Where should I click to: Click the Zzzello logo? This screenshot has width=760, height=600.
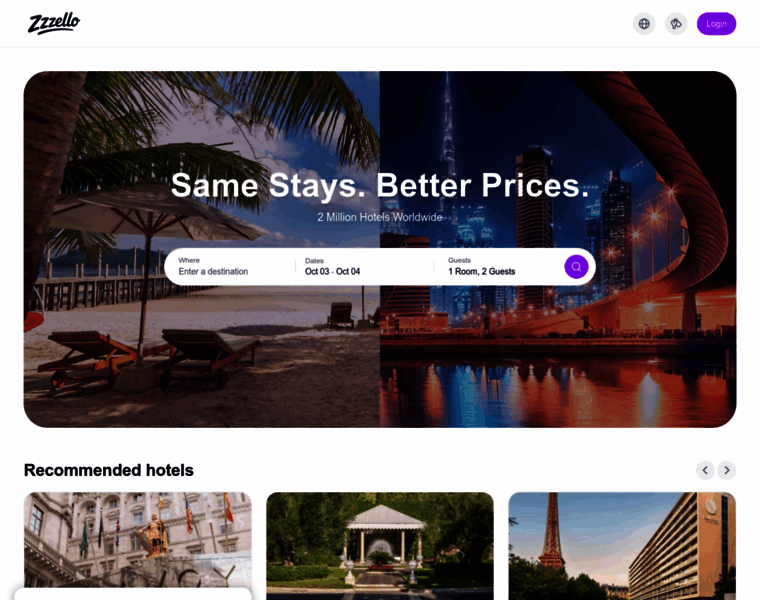coord(54,24)
